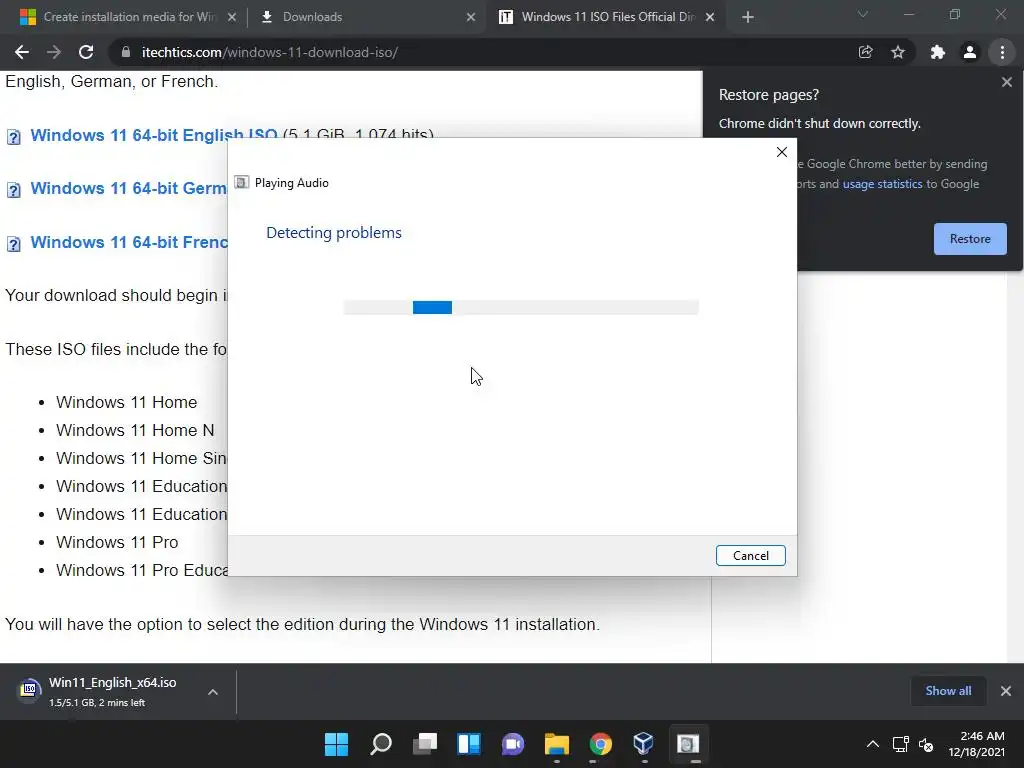
Task: Close the Downloads tab
Action: [471, 17]
